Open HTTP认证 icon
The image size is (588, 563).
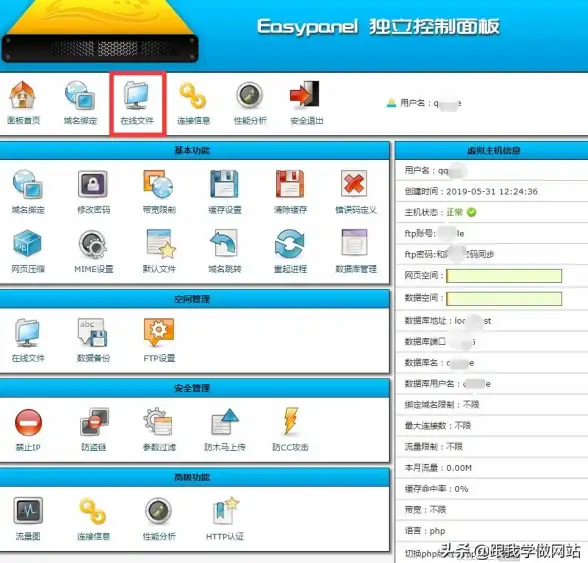pos(225,510)
